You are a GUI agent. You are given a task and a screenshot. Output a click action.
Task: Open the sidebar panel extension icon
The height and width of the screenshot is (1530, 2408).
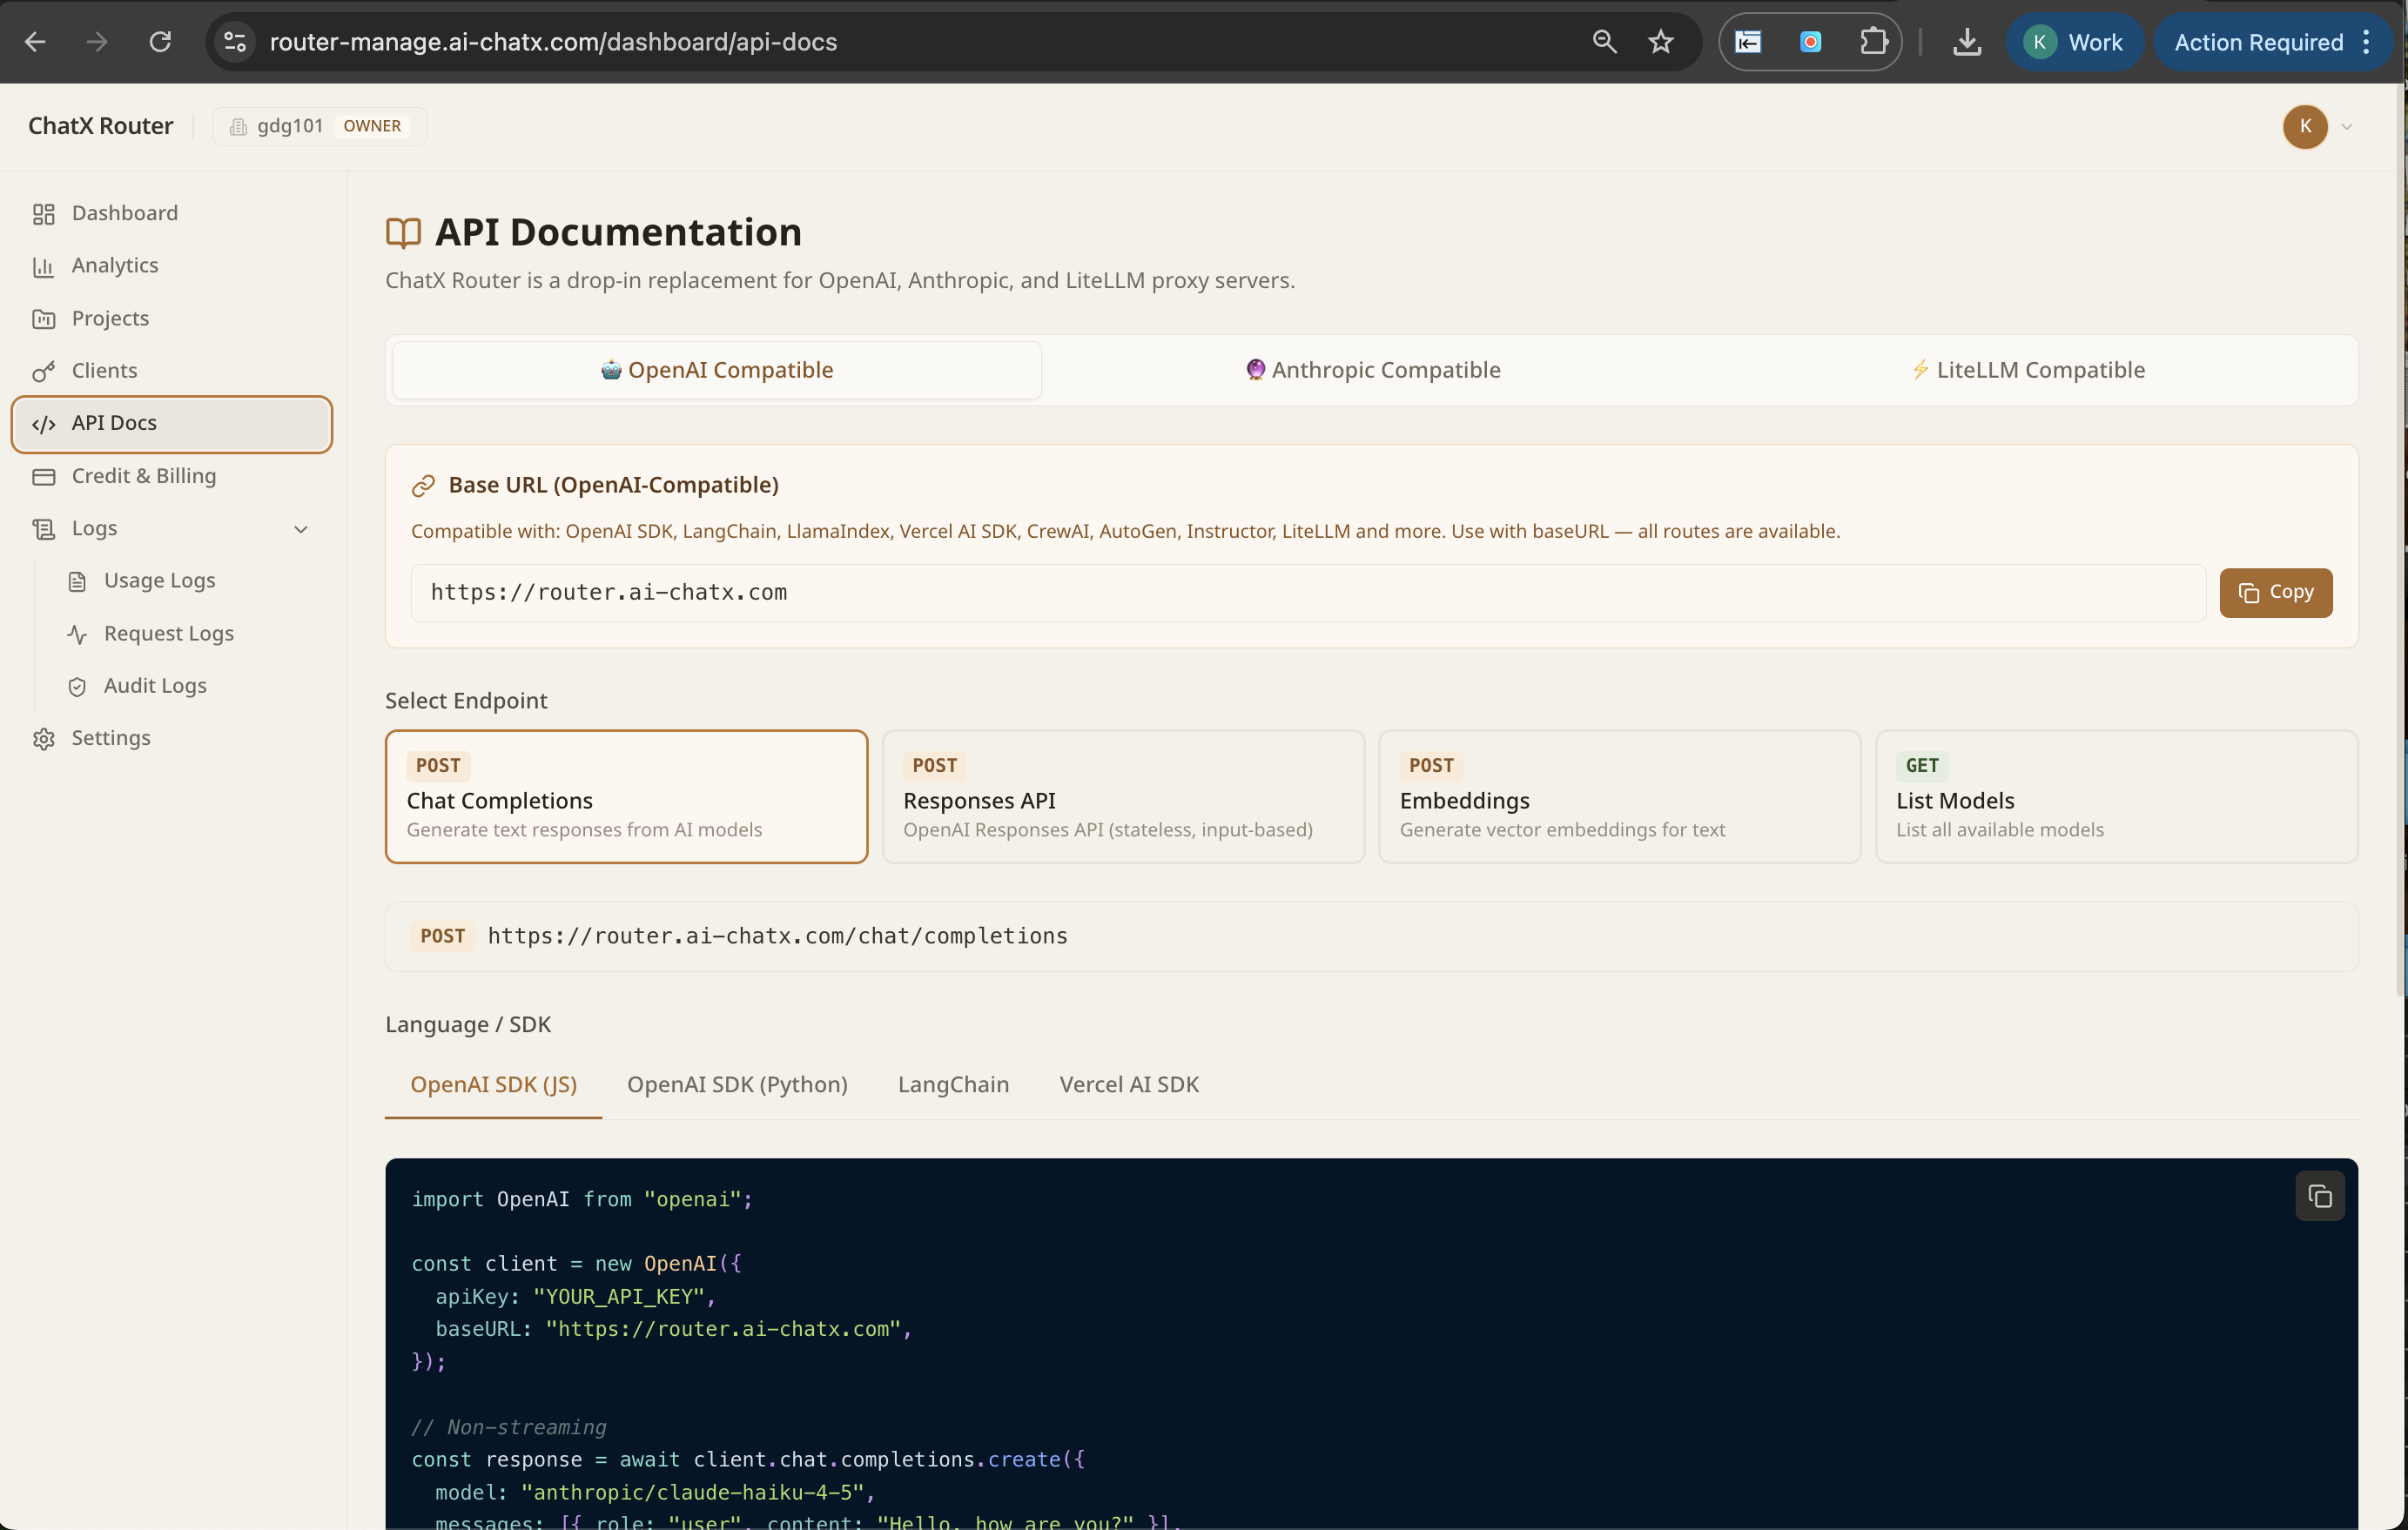click(1748, 42)
